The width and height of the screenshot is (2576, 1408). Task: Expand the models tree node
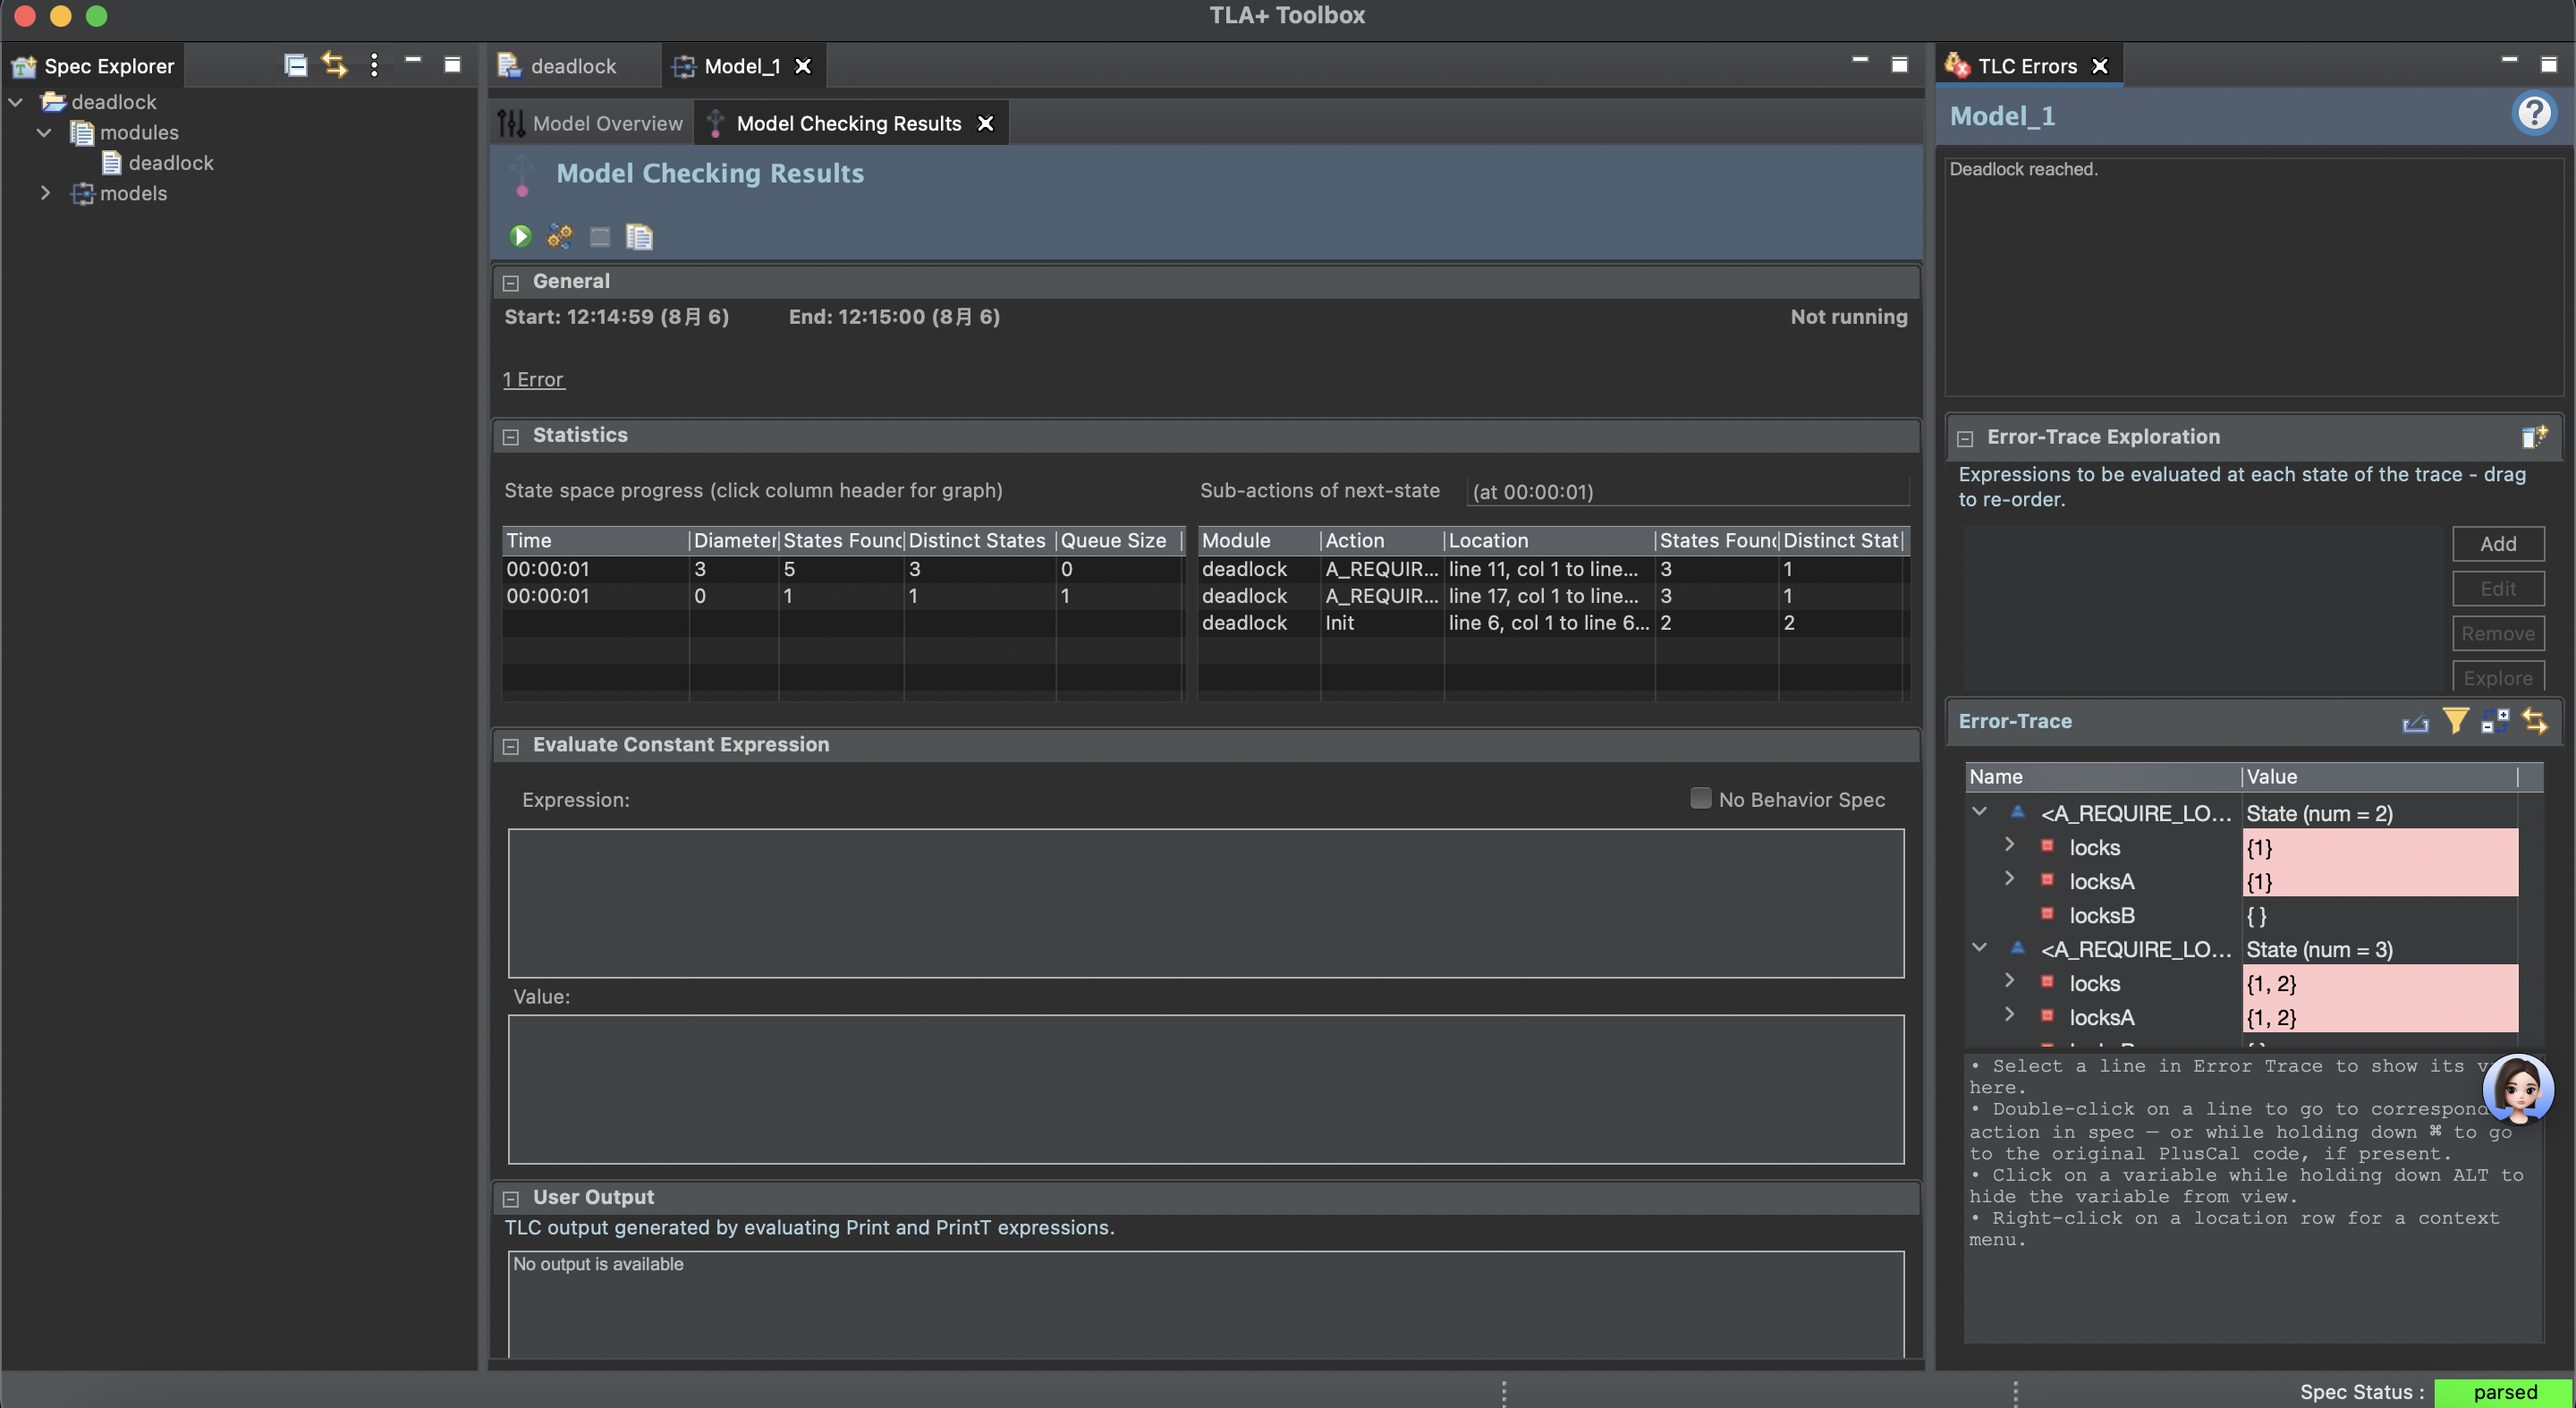click(x=45, y=193)
